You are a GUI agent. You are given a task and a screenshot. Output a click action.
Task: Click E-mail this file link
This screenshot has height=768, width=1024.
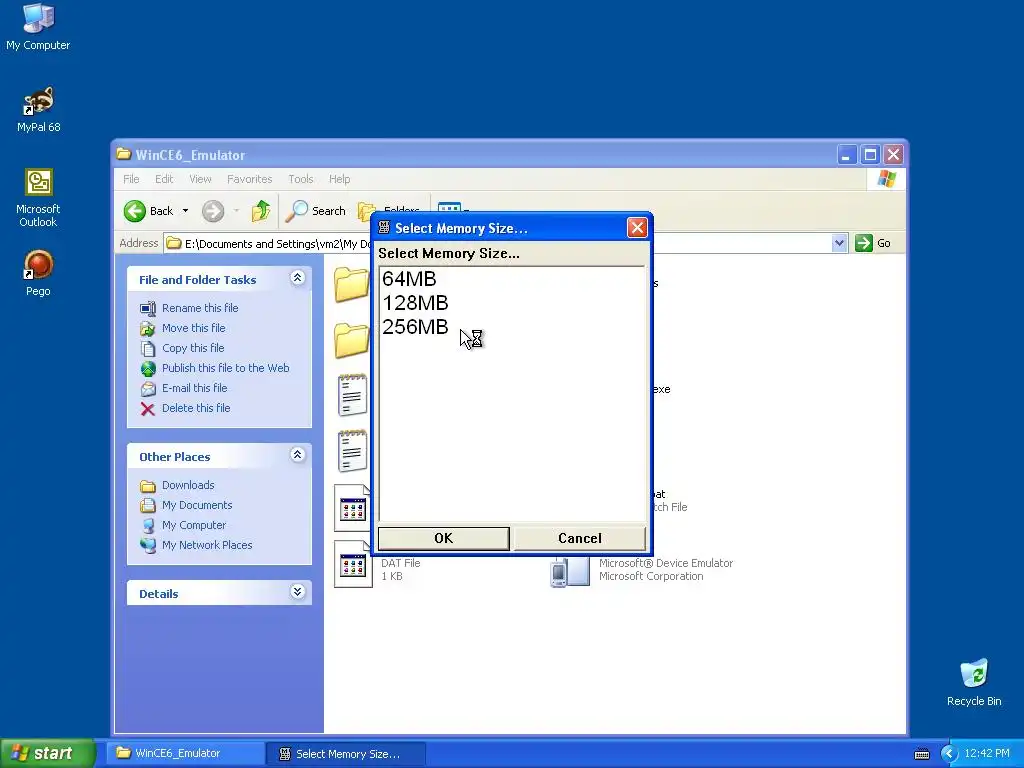[x=195, y=388]
